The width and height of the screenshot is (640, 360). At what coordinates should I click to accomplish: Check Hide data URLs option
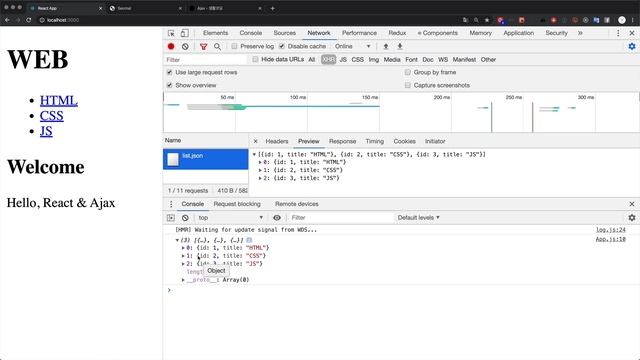pos(255,60)
